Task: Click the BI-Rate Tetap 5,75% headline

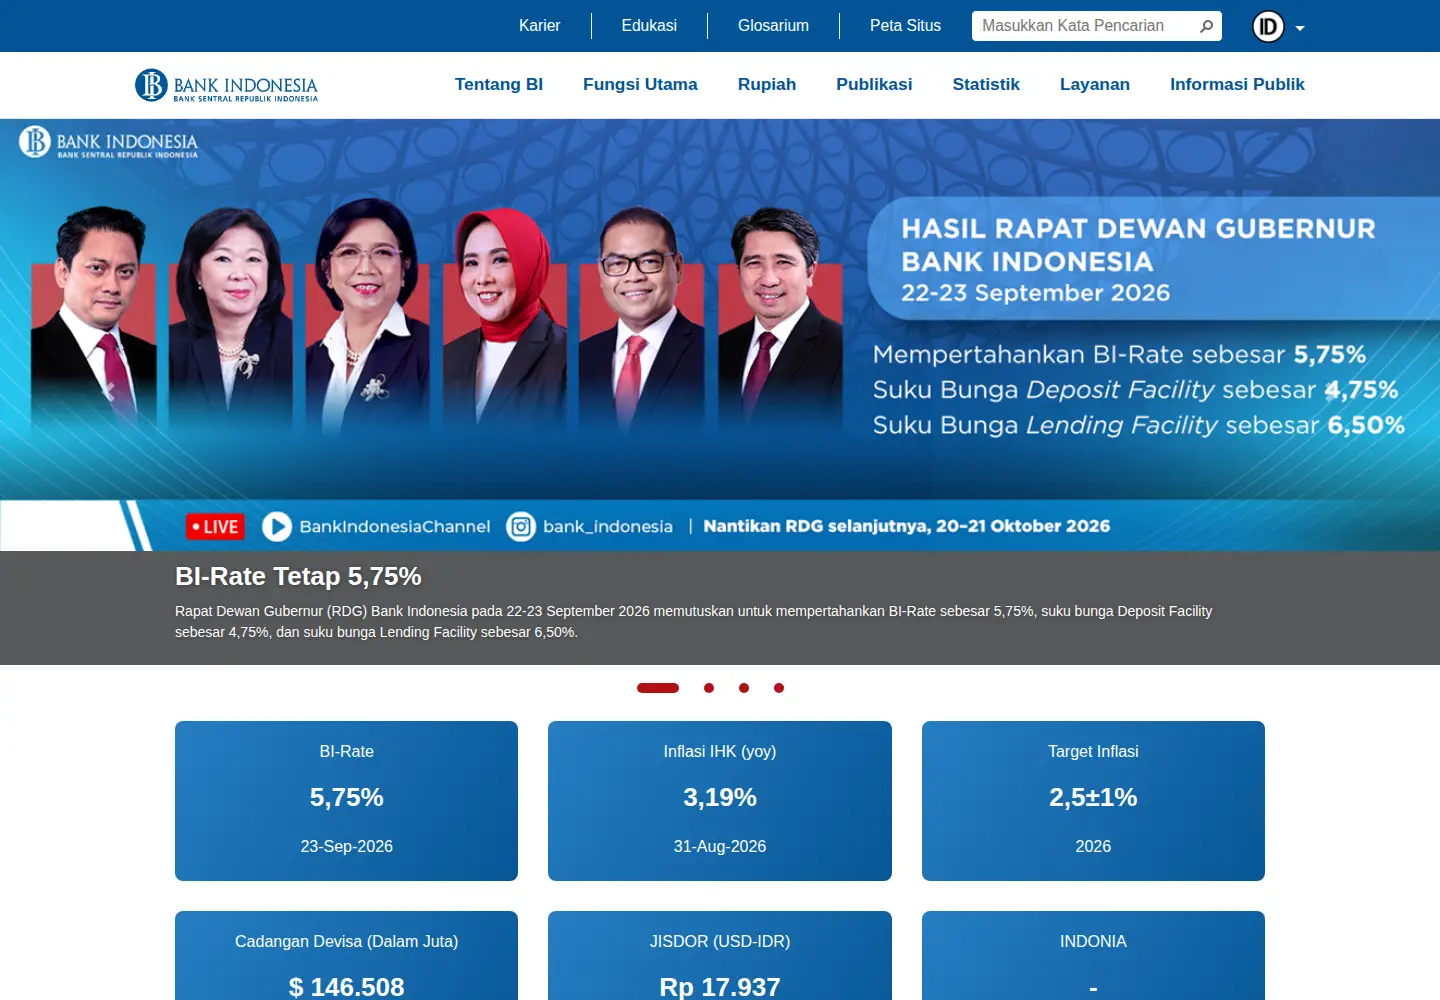Action: [298, 577]
